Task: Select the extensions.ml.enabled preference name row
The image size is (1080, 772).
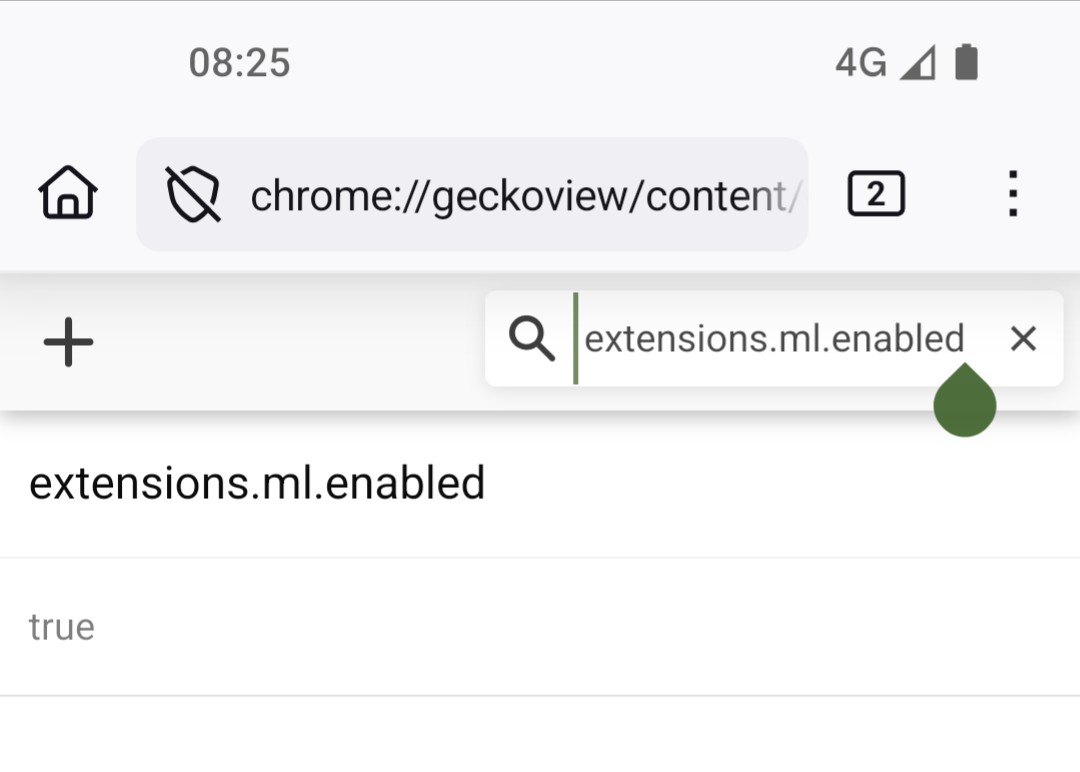Action: click(257, 484)
